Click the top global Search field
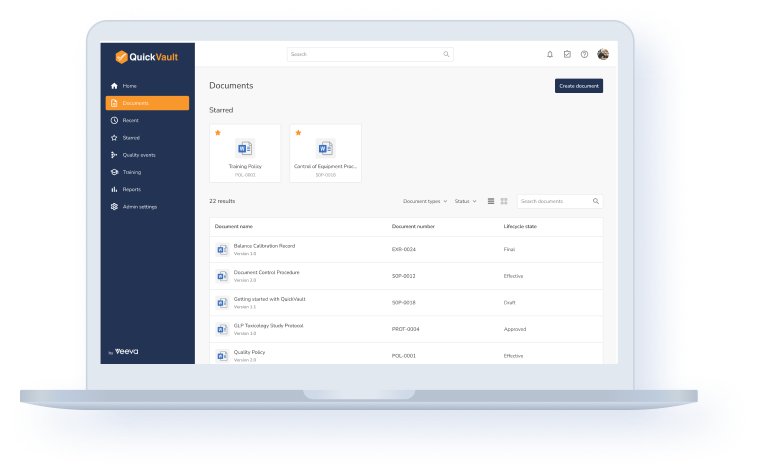 tap(370, 54)
